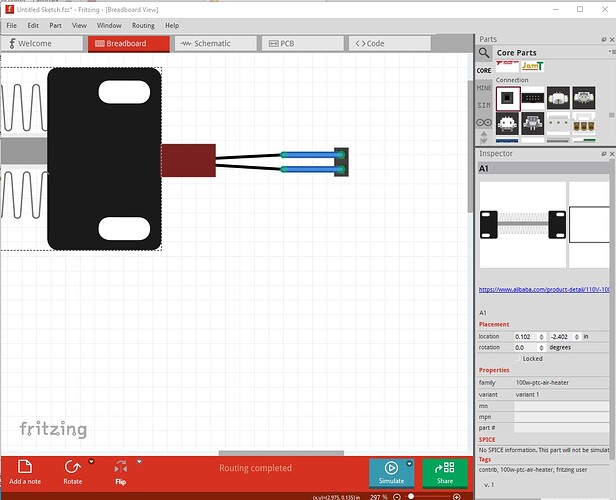Open the alibaba.com product link
616x500 pixels.
click(x=545, y=290)
